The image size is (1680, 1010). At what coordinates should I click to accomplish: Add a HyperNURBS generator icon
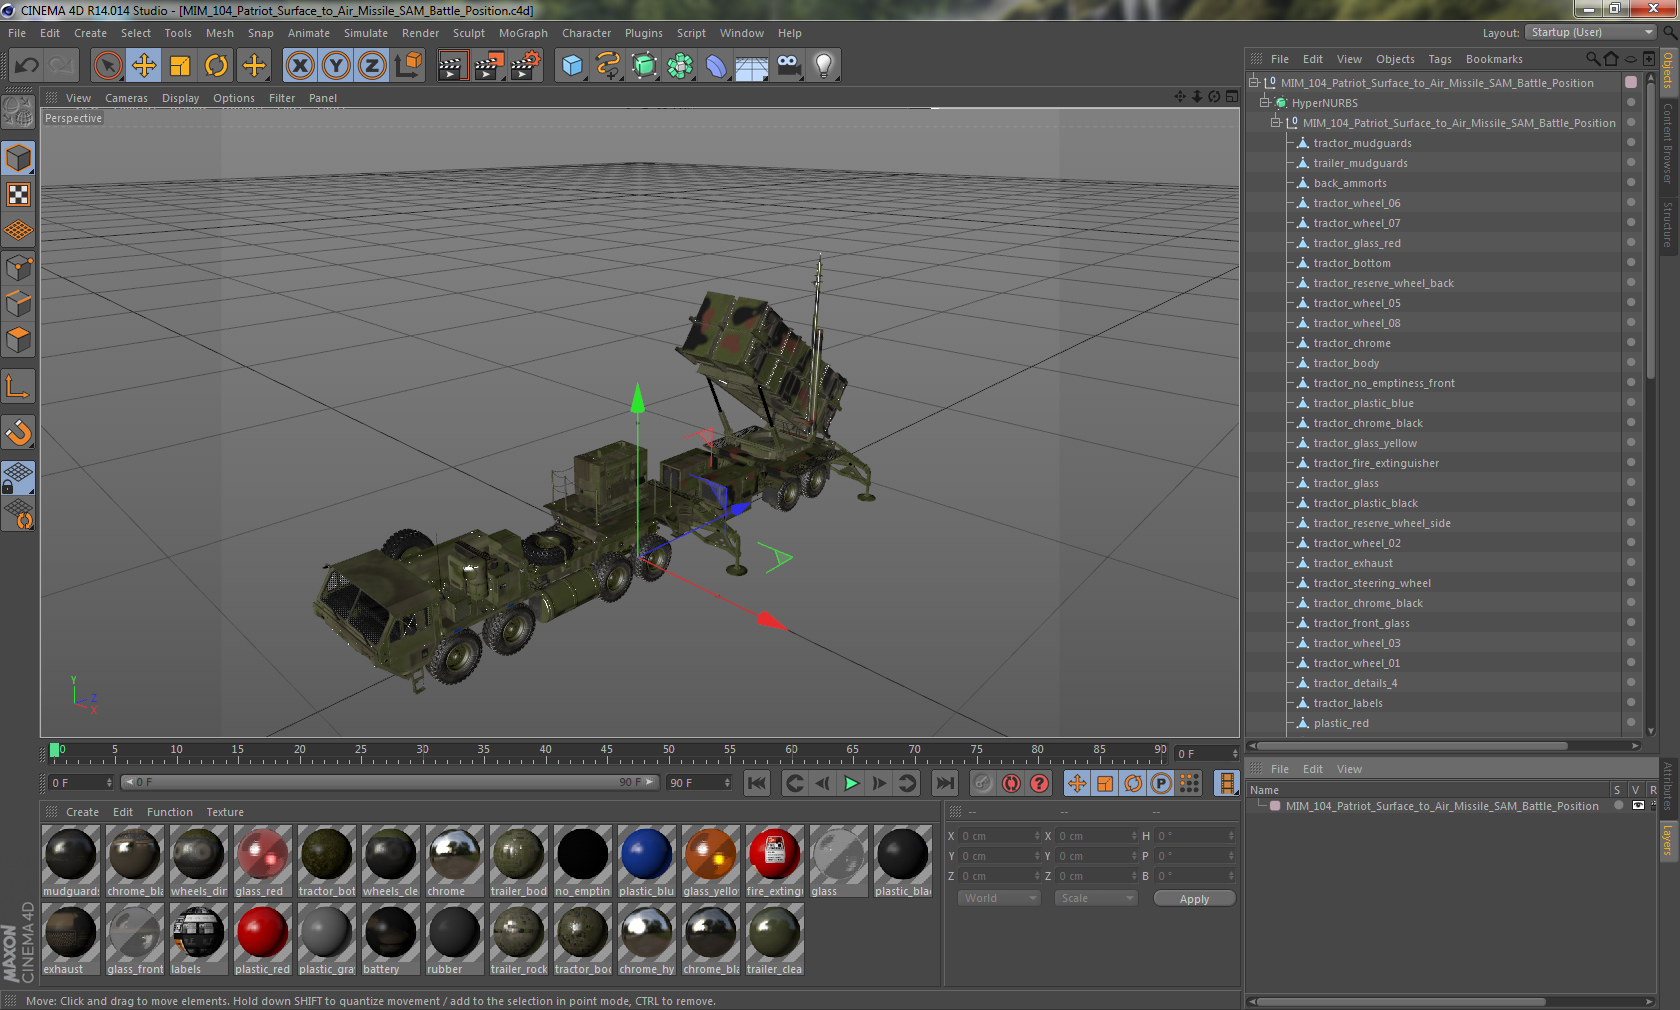(644, 66)
